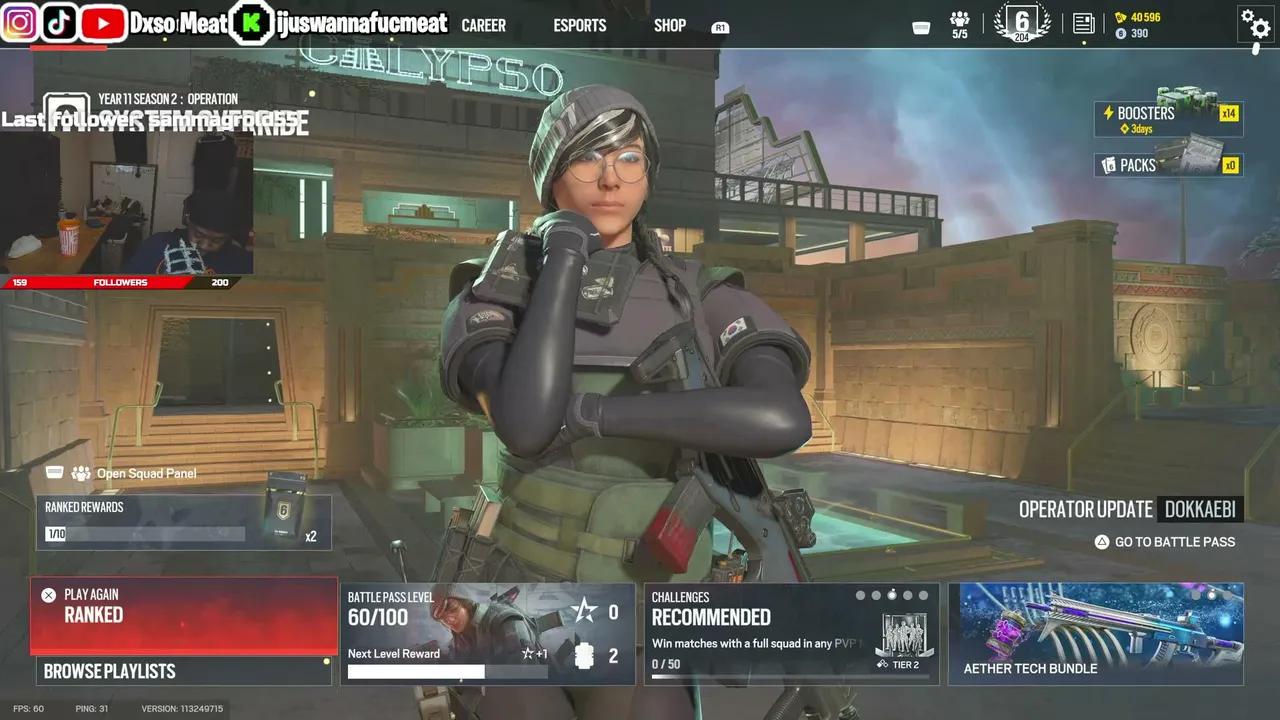Open the Boosters x14 panel
The height and width of the screenshot is (720, 1280).
[x=1169, y=119]
